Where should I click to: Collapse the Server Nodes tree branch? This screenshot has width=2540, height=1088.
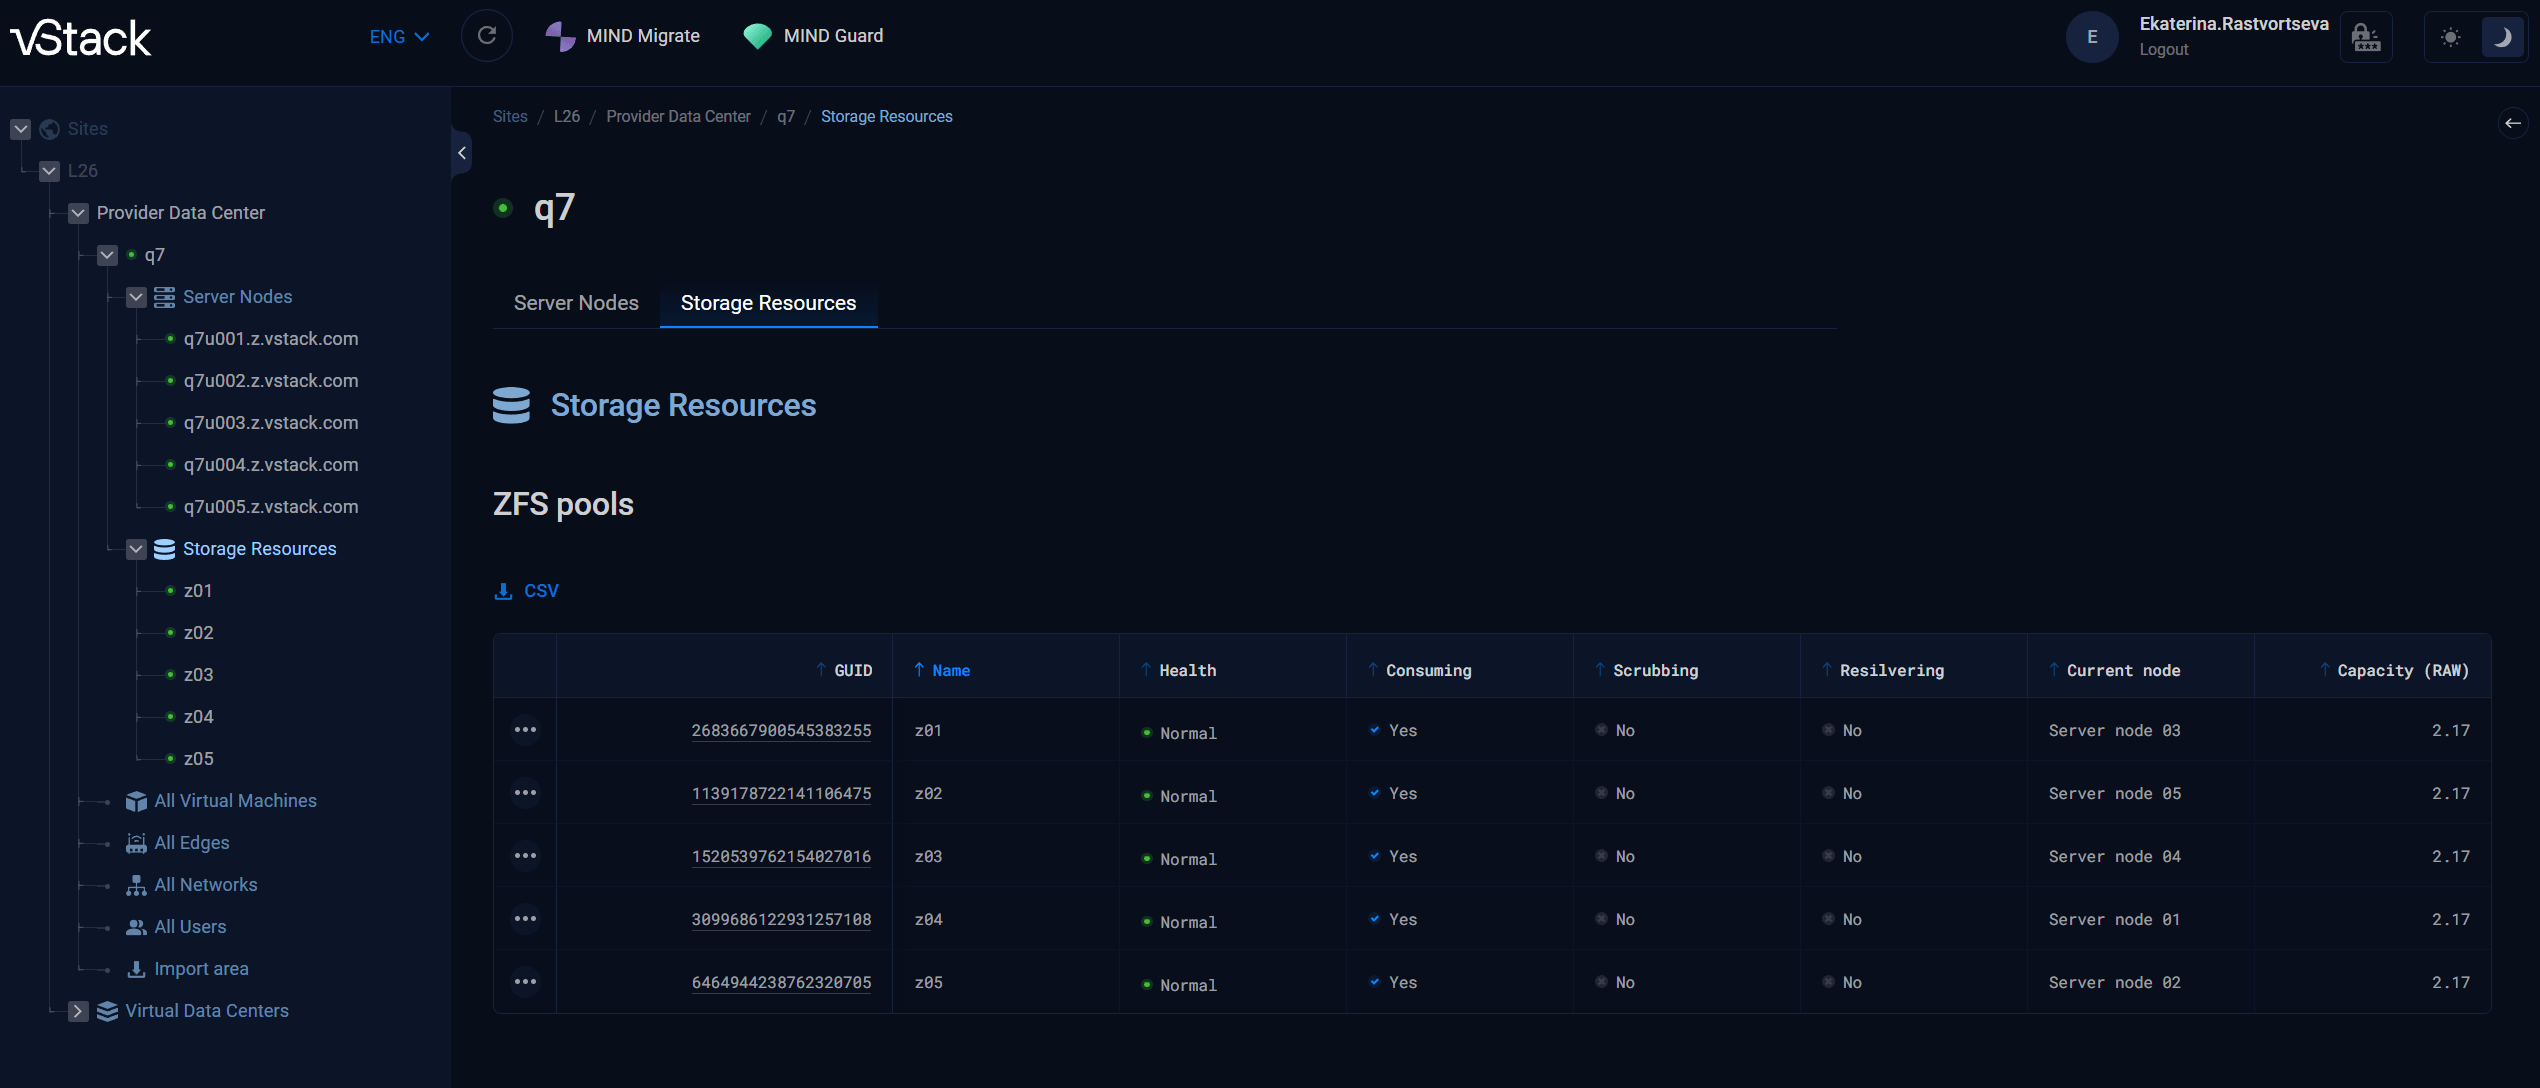tap(136, 297)
